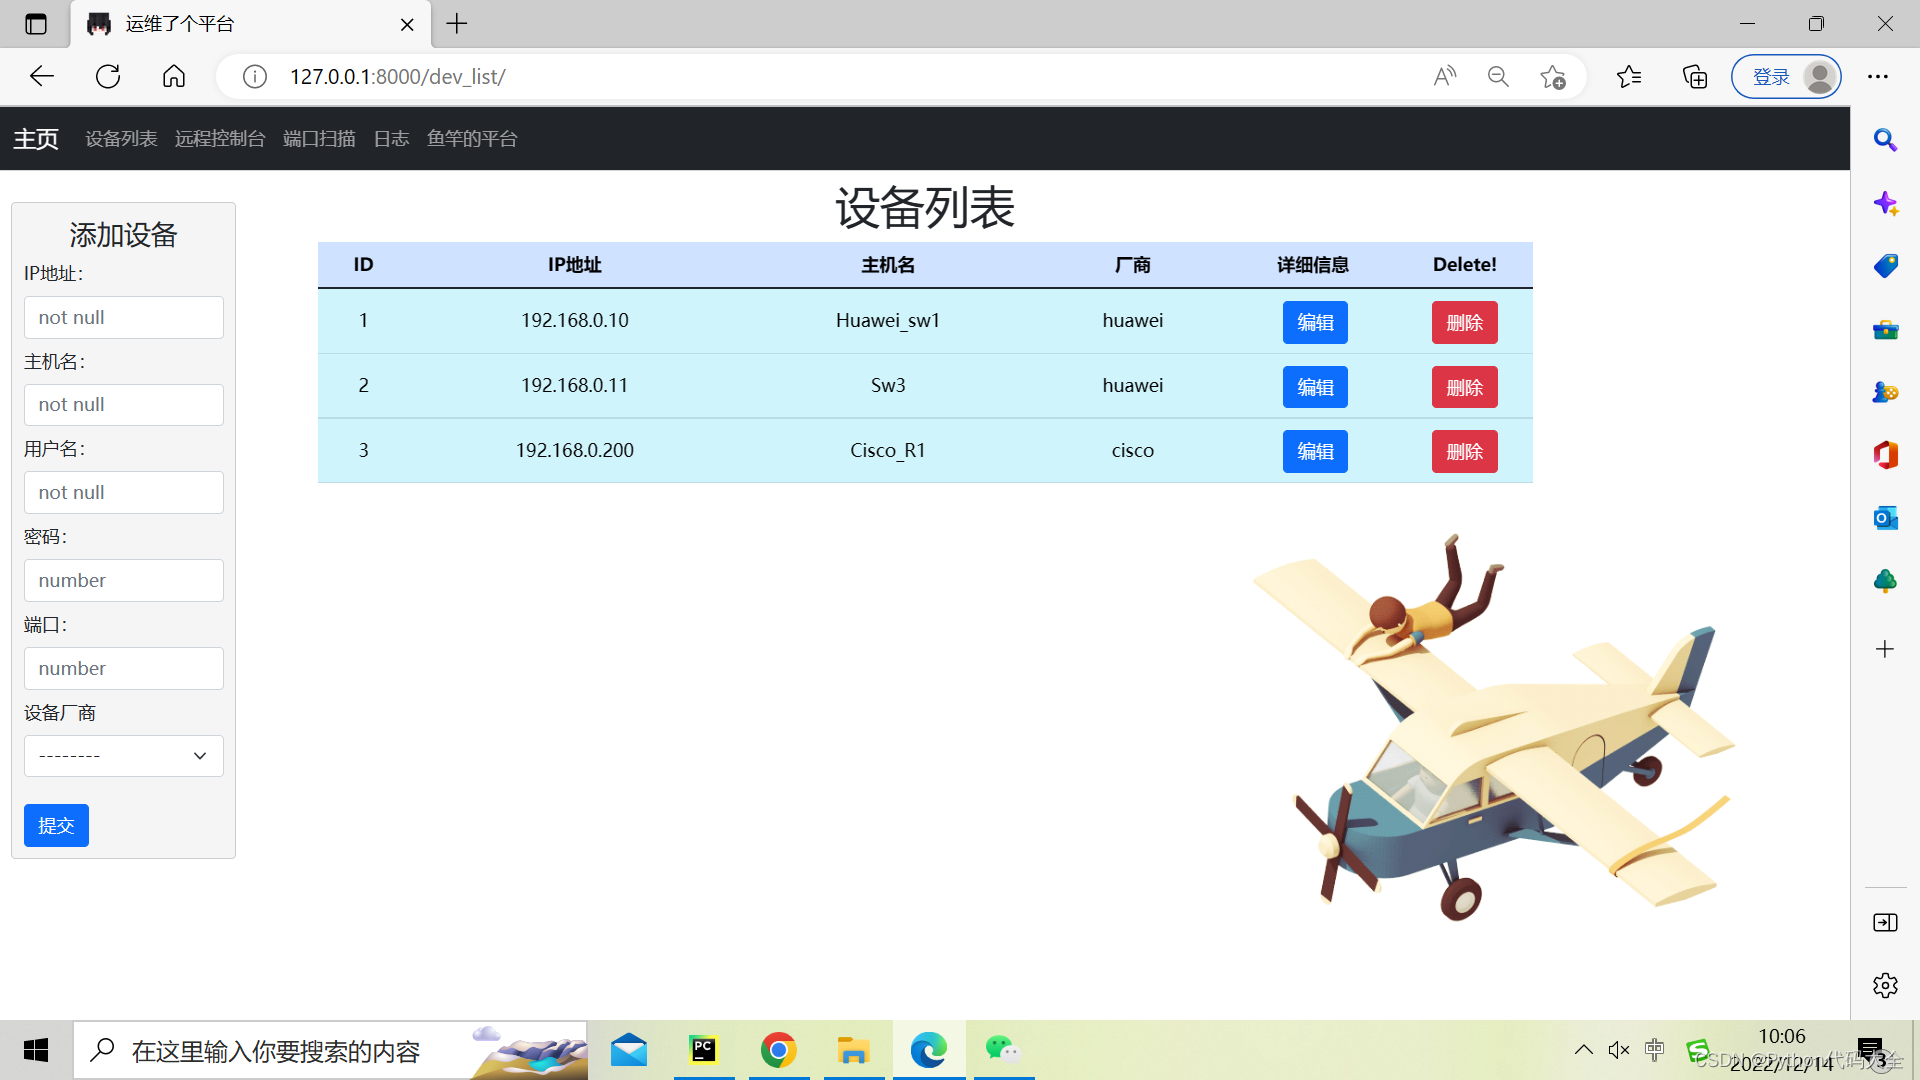Open sidebar settings gear
1920x1080 pixels.
[x=1885, y=985]
